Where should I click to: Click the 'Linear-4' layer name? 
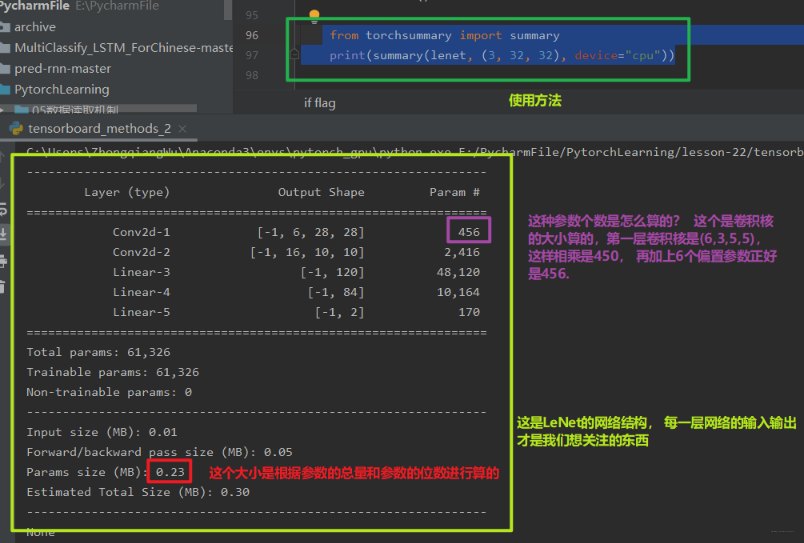[x=141, y=292]
